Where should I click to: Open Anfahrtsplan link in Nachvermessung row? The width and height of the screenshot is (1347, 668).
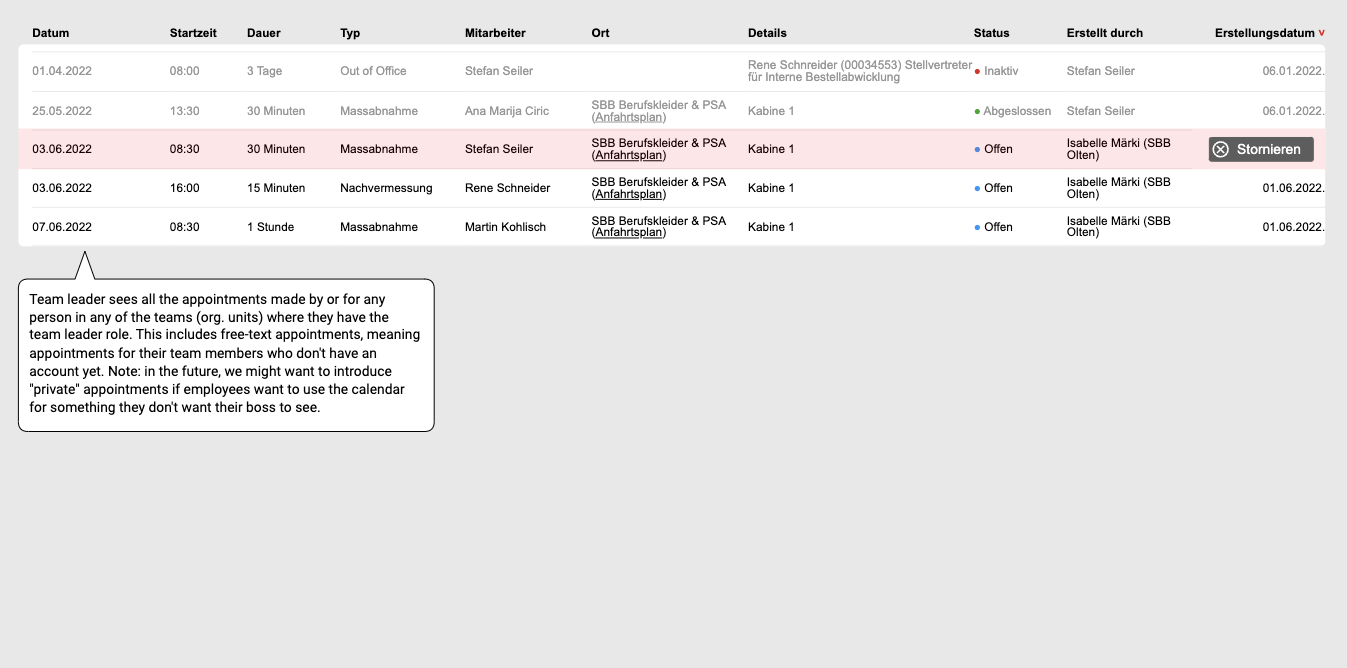tap(628, 194)
